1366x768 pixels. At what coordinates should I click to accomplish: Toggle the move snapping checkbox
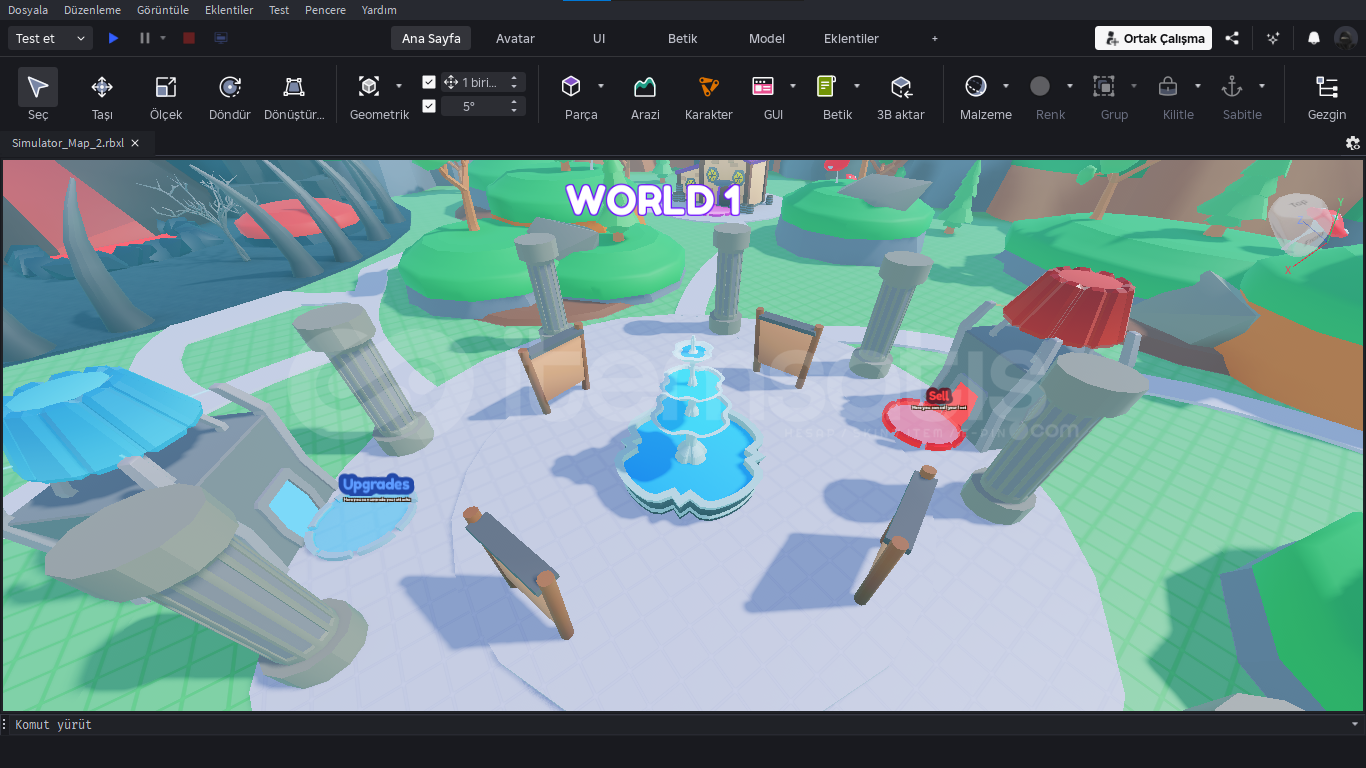click(x=429, y=82)
